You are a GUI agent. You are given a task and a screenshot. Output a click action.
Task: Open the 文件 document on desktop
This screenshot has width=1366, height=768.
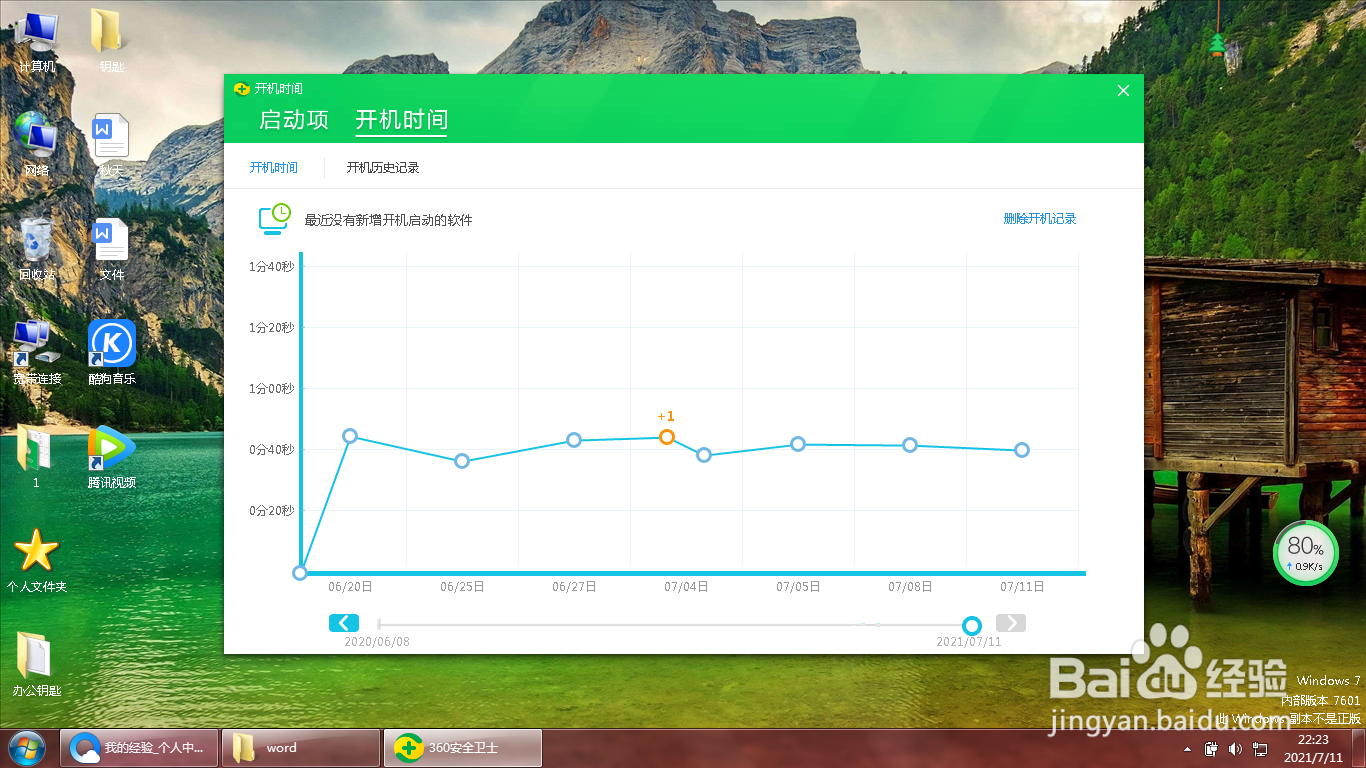[x=111, y=249]
